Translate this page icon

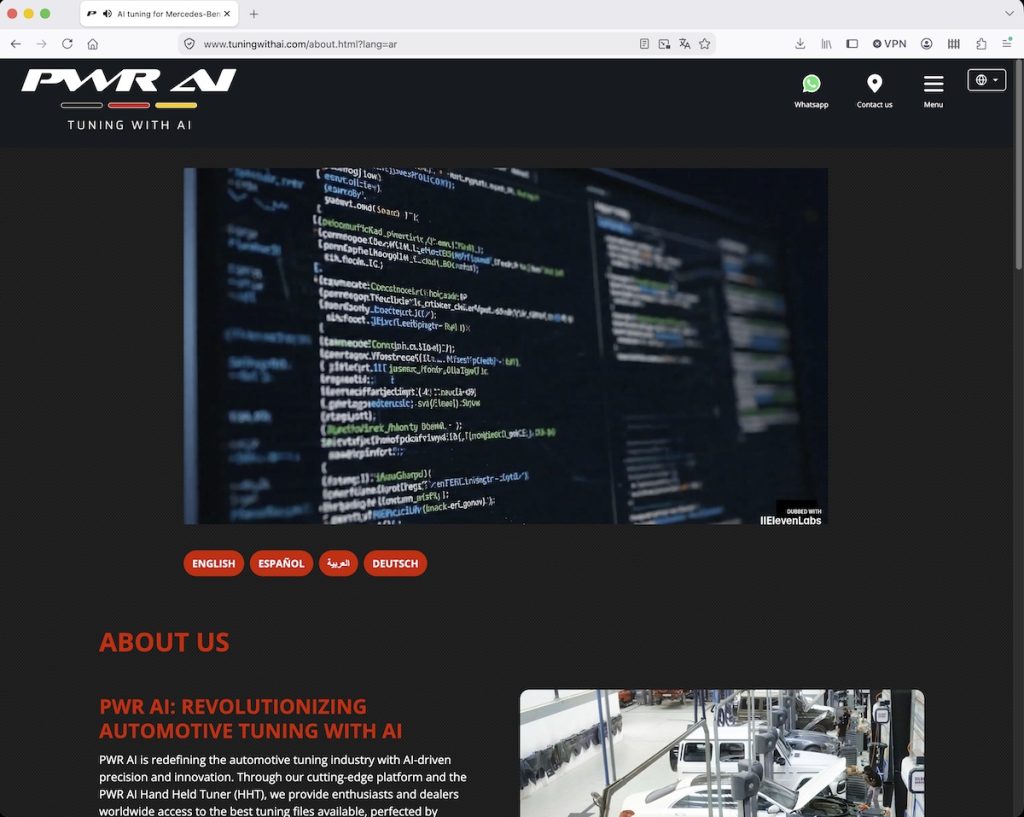(x=684, y=44)
